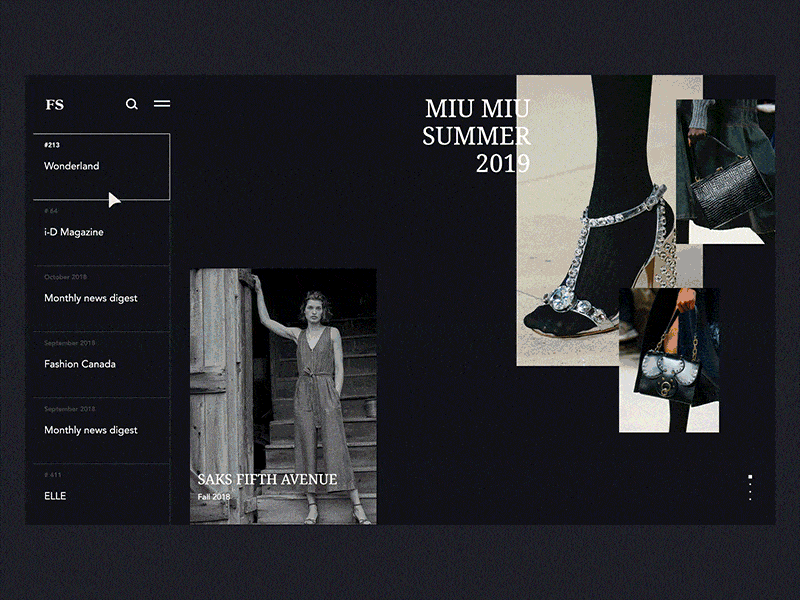
Task: Select September 2018 Monthly news digest
Action: [89, 429]
